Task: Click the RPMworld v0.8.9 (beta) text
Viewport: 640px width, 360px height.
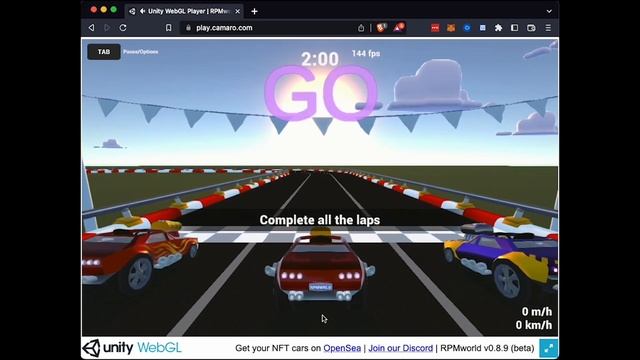Action: coord(487,348)
